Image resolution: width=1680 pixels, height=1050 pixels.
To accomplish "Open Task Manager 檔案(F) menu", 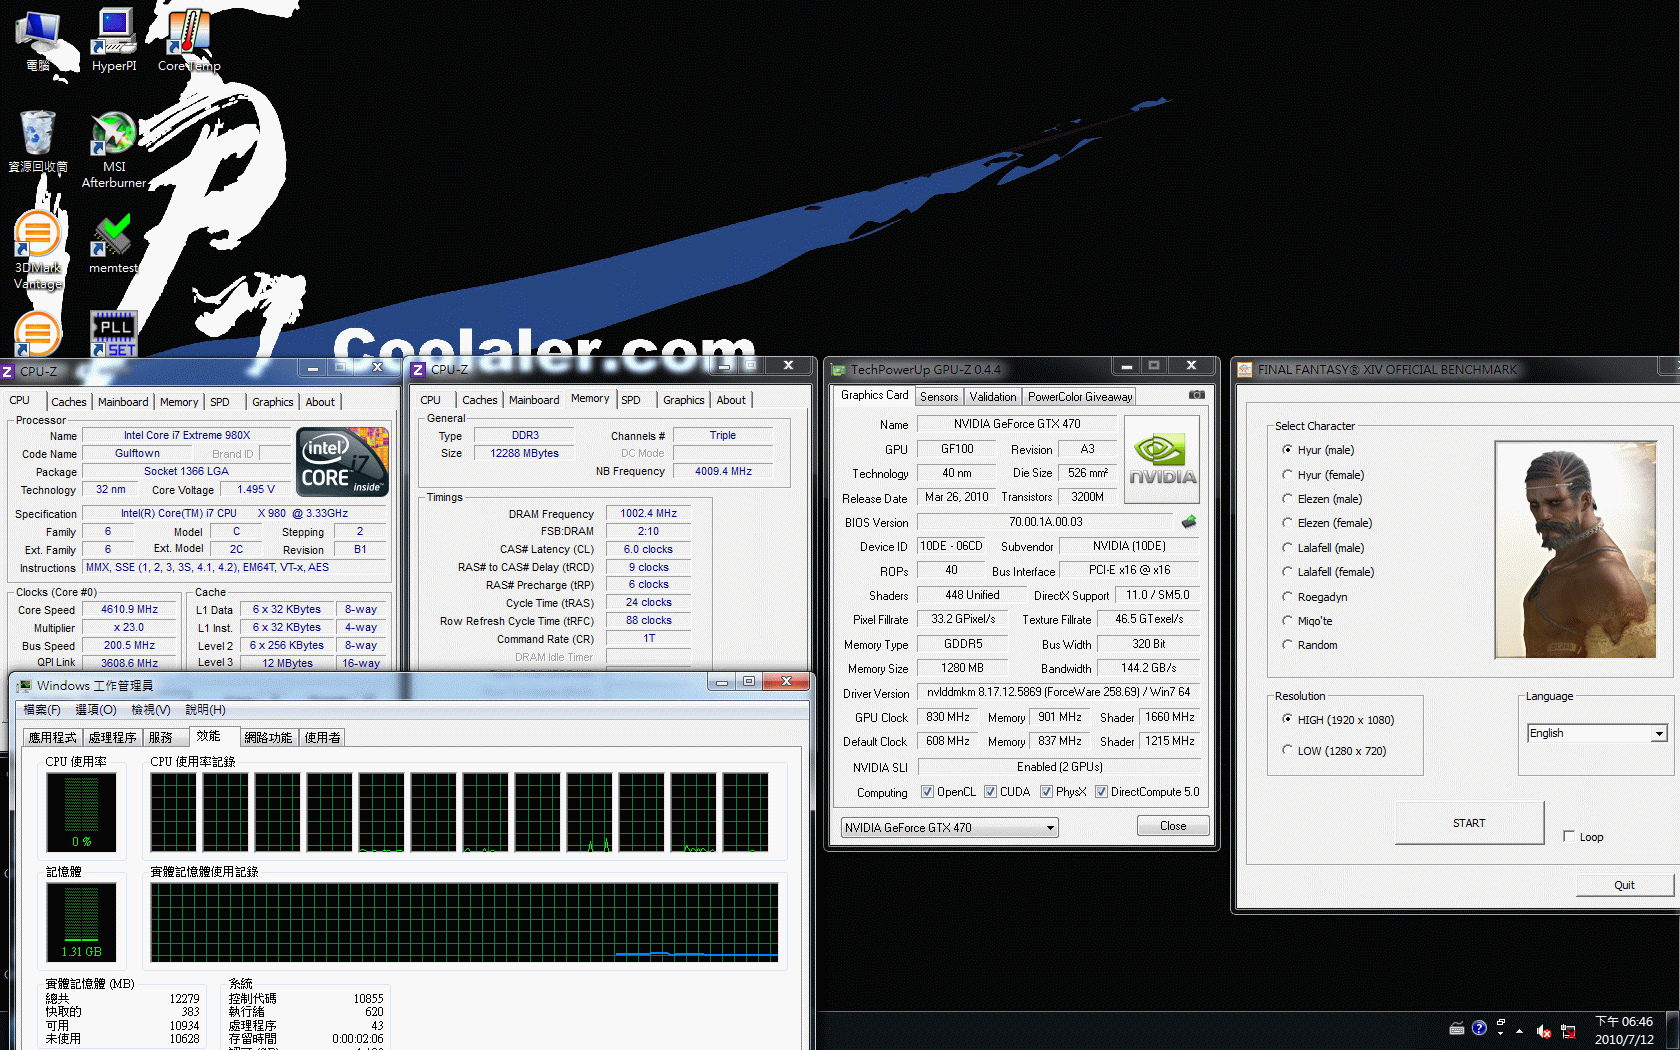I will 42,710.
